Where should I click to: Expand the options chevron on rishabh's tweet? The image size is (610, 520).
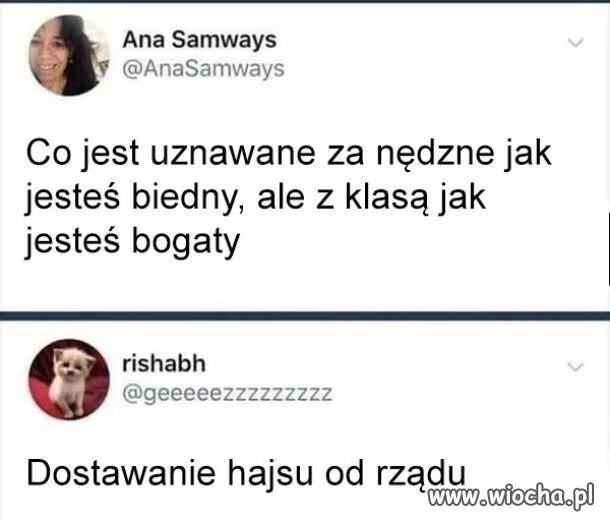tap(575, 366)
